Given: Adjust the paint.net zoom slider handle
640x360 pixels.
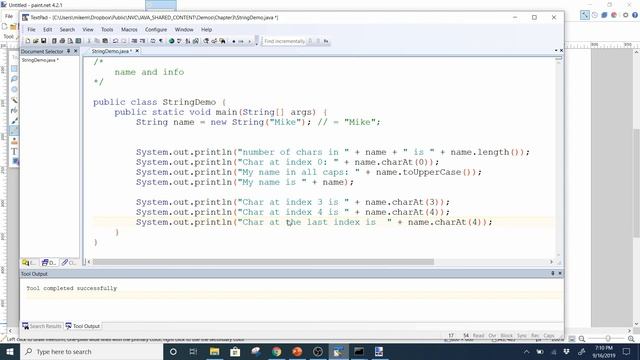Looking at the screenshot, I should [608, 339].
